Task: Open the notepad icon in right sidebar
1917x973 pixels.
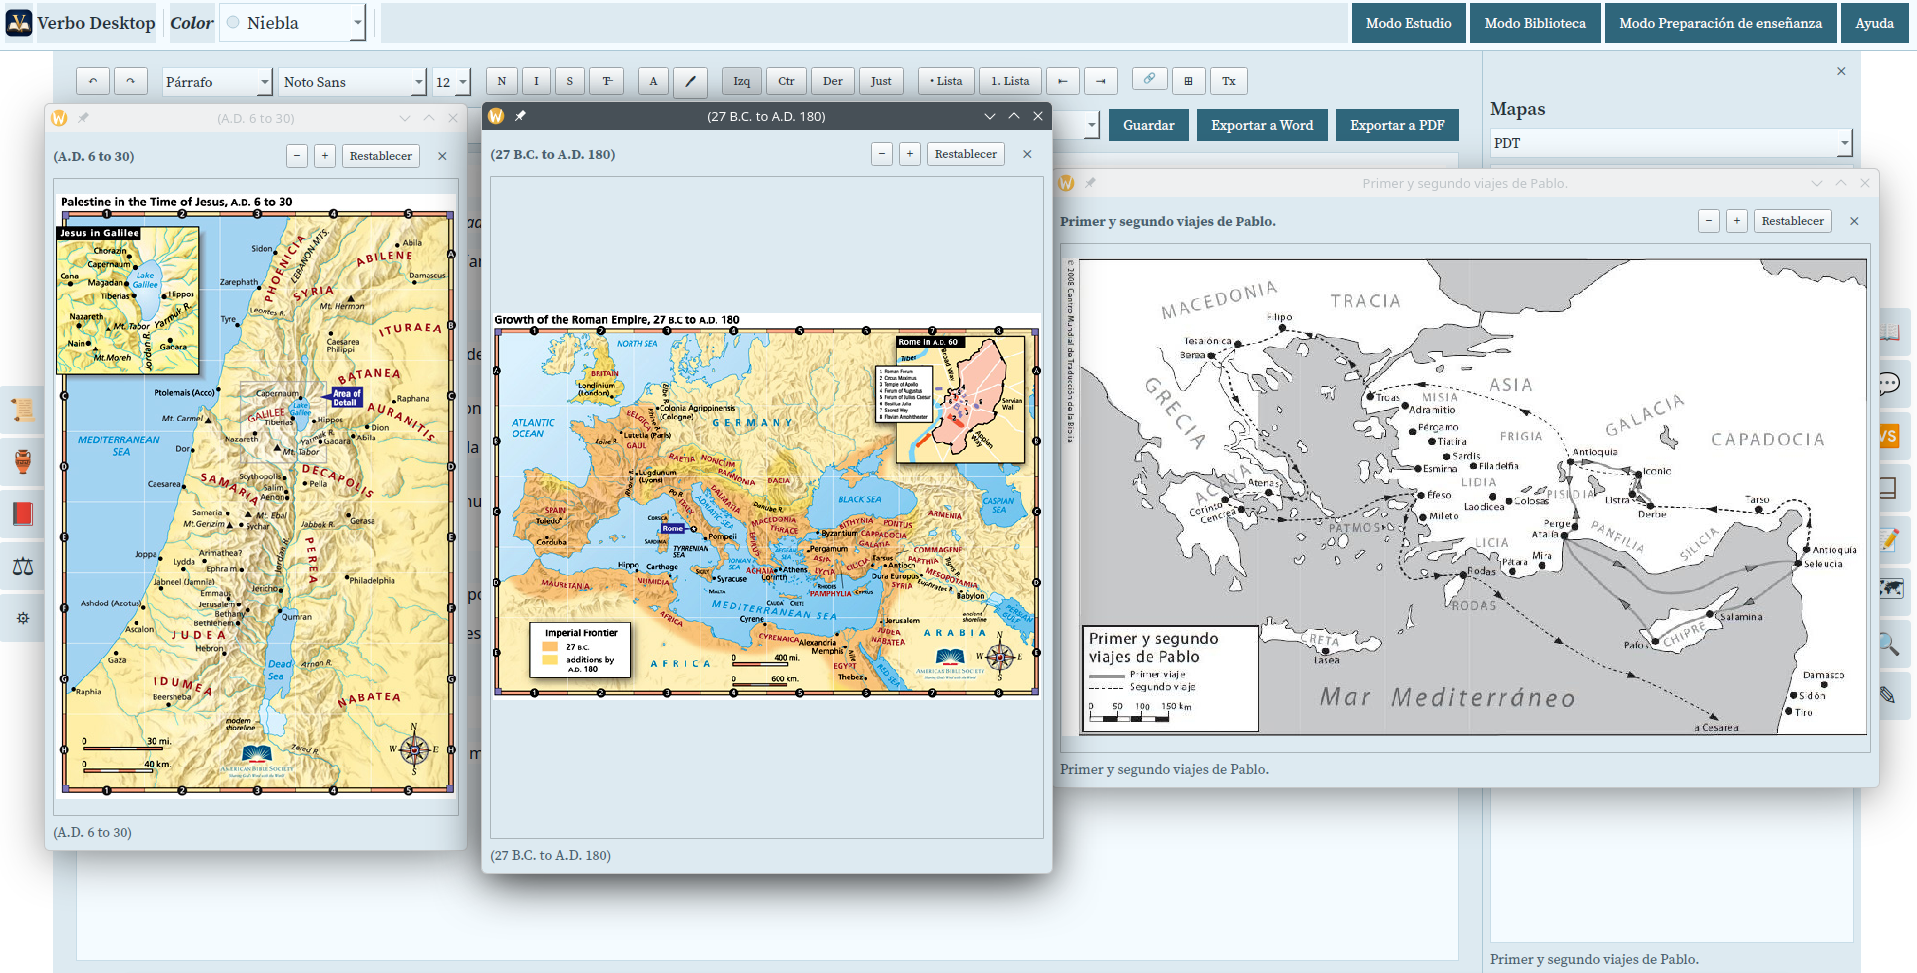Action: (1891, 540)
